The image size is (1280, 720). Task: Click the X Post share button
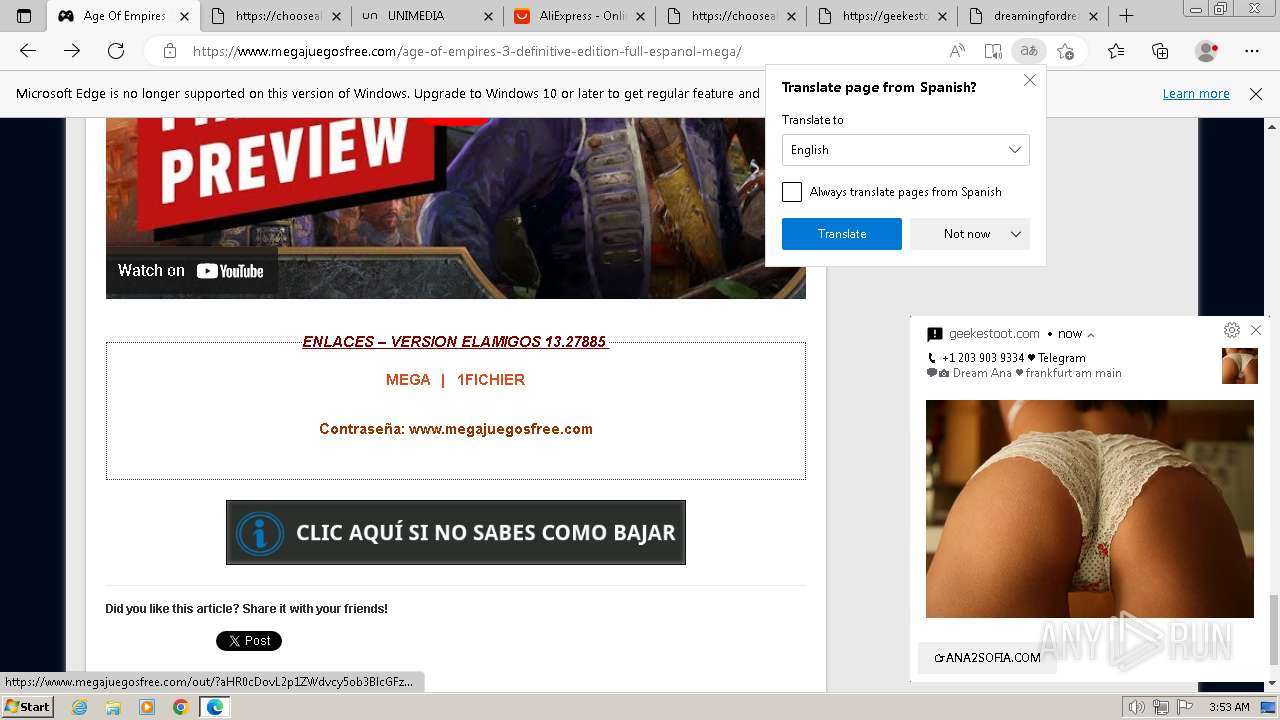249,641
